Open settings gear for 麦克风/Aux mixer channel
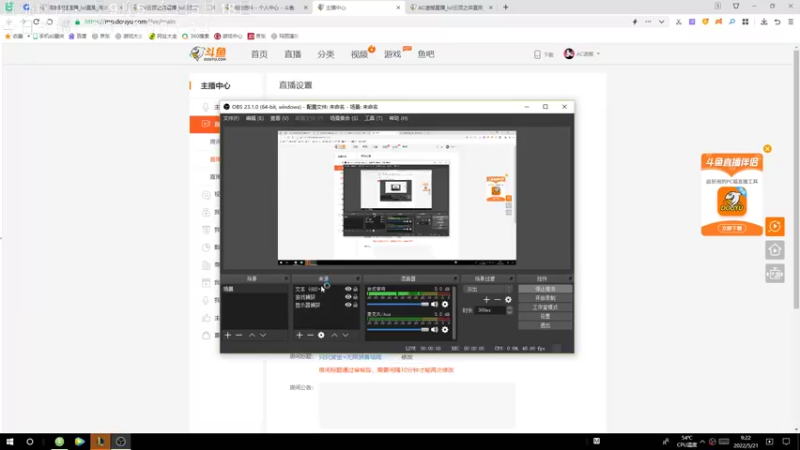800x450 pixels. (x=445, y=330)
